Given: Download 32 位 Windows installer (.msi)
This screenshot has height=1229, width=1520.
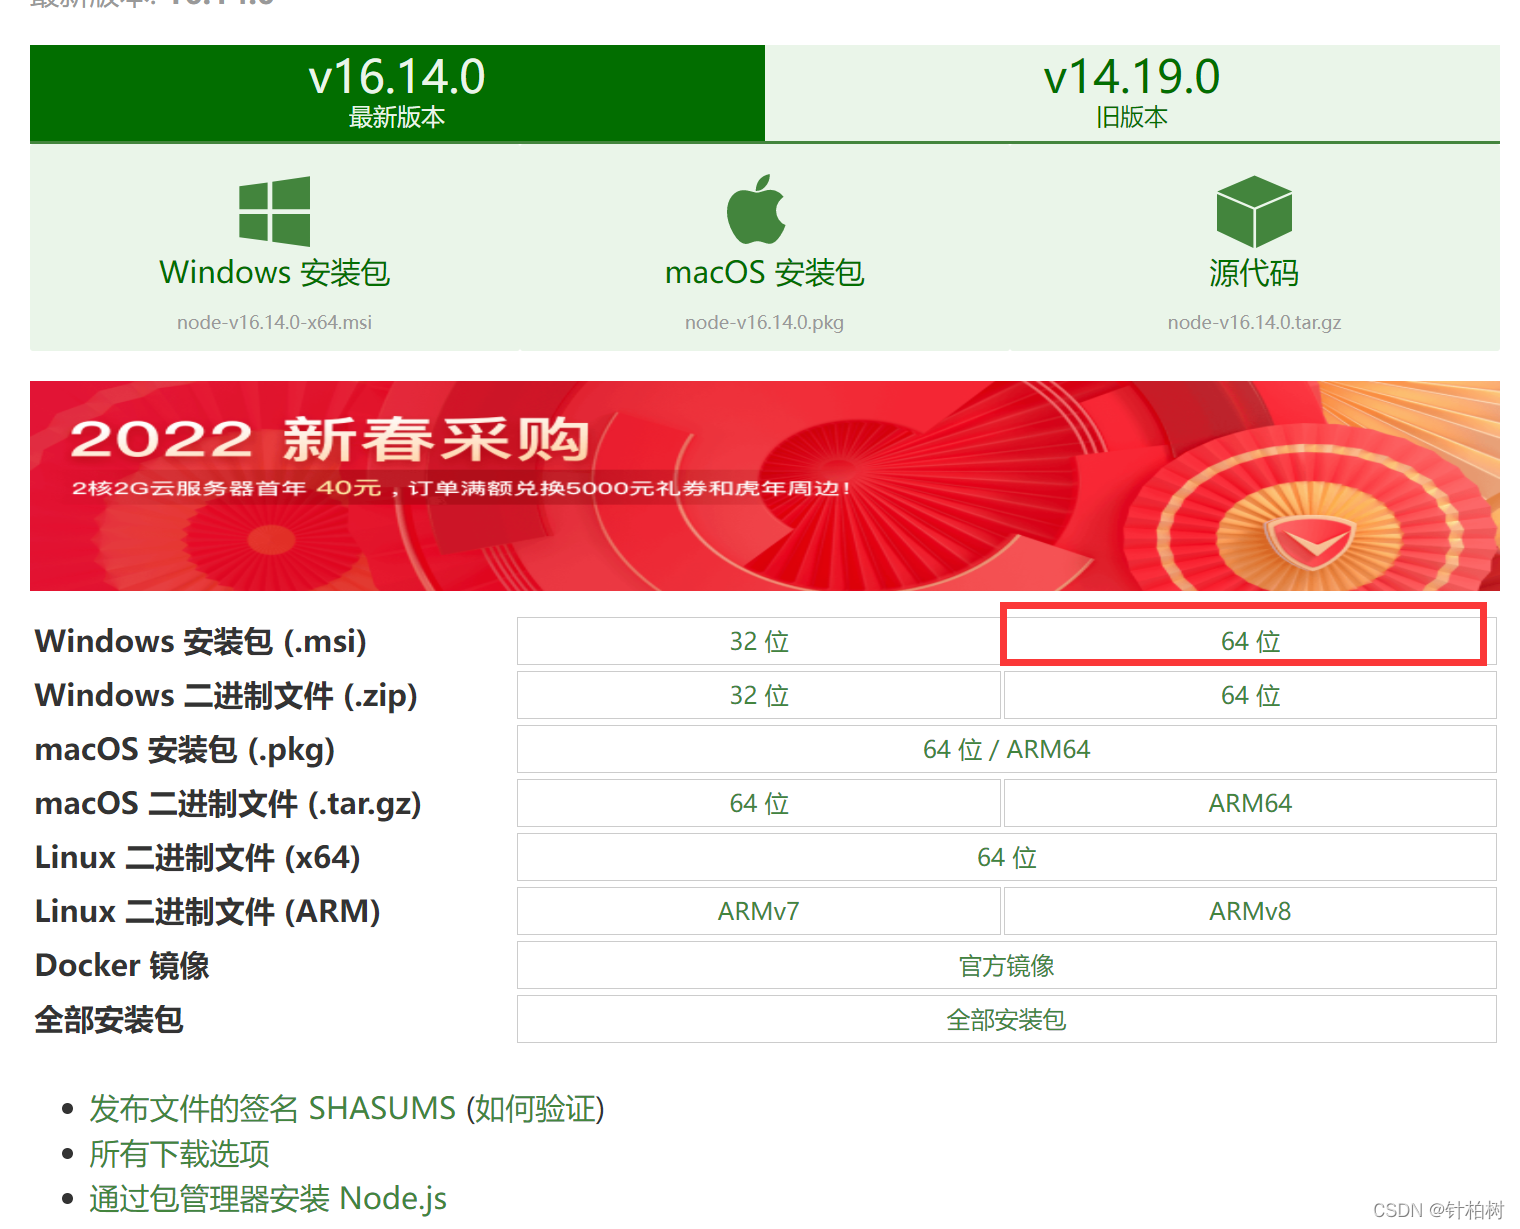Looking at the screenshot, I should click(x=759, y=641).
